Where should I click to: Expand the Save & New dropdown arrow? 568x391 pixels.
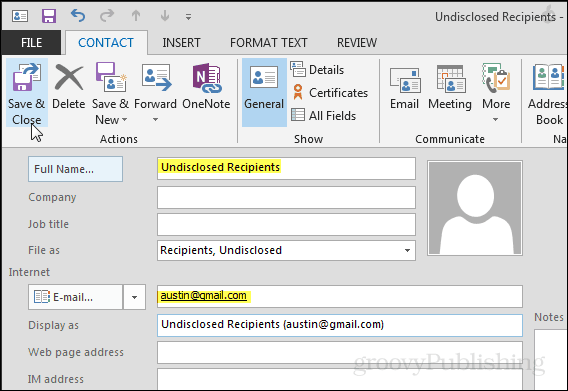(x=124, y=120)
